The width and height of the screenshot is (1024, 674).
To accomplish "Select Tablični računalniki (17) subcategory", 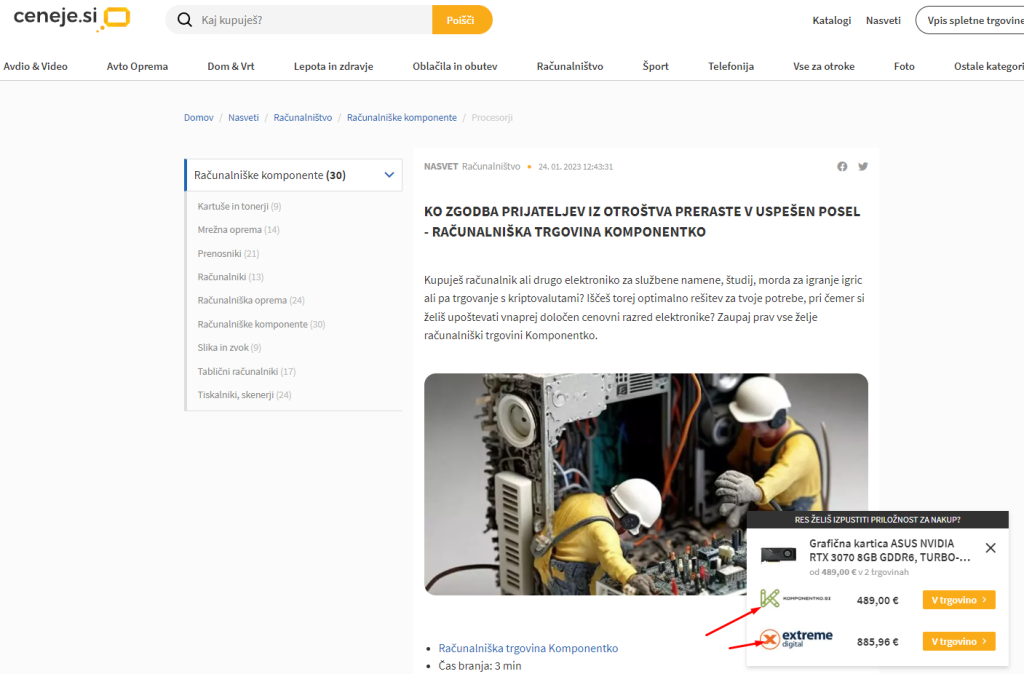I will pyautogui.click(x=246, y=372).
